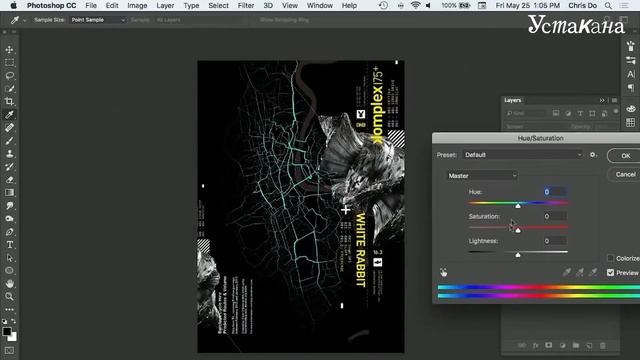Image resolution: width=640 pixels, height=360 pixels.
Task: Open the Select menu
Action: click(218, 5)
